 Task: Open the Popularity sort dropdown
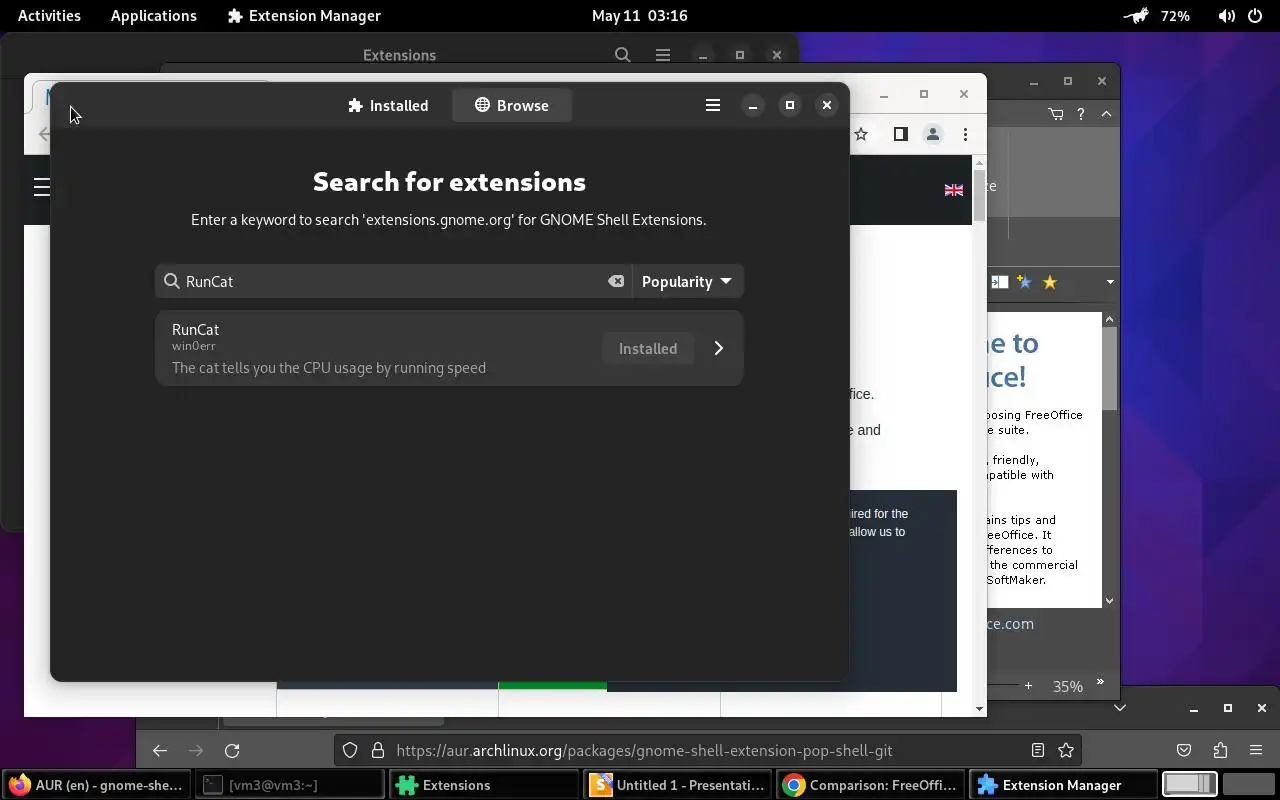(686, 281)
